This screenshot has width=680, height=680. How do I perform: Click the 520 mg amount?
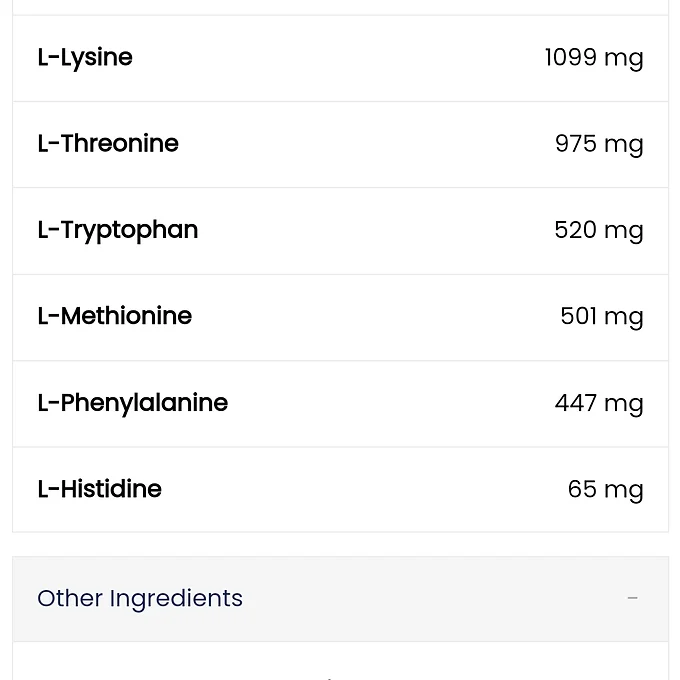[x=598, y=230]
